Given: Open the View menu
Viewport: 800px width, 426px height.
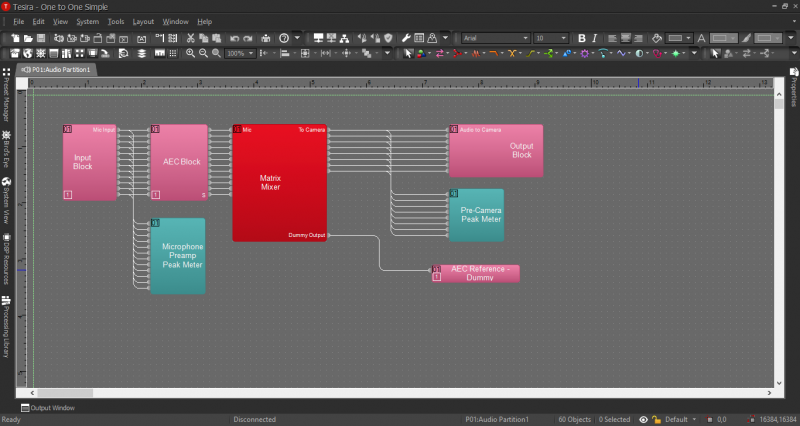Looking at the screenshot, I should (x=60, y=21).
